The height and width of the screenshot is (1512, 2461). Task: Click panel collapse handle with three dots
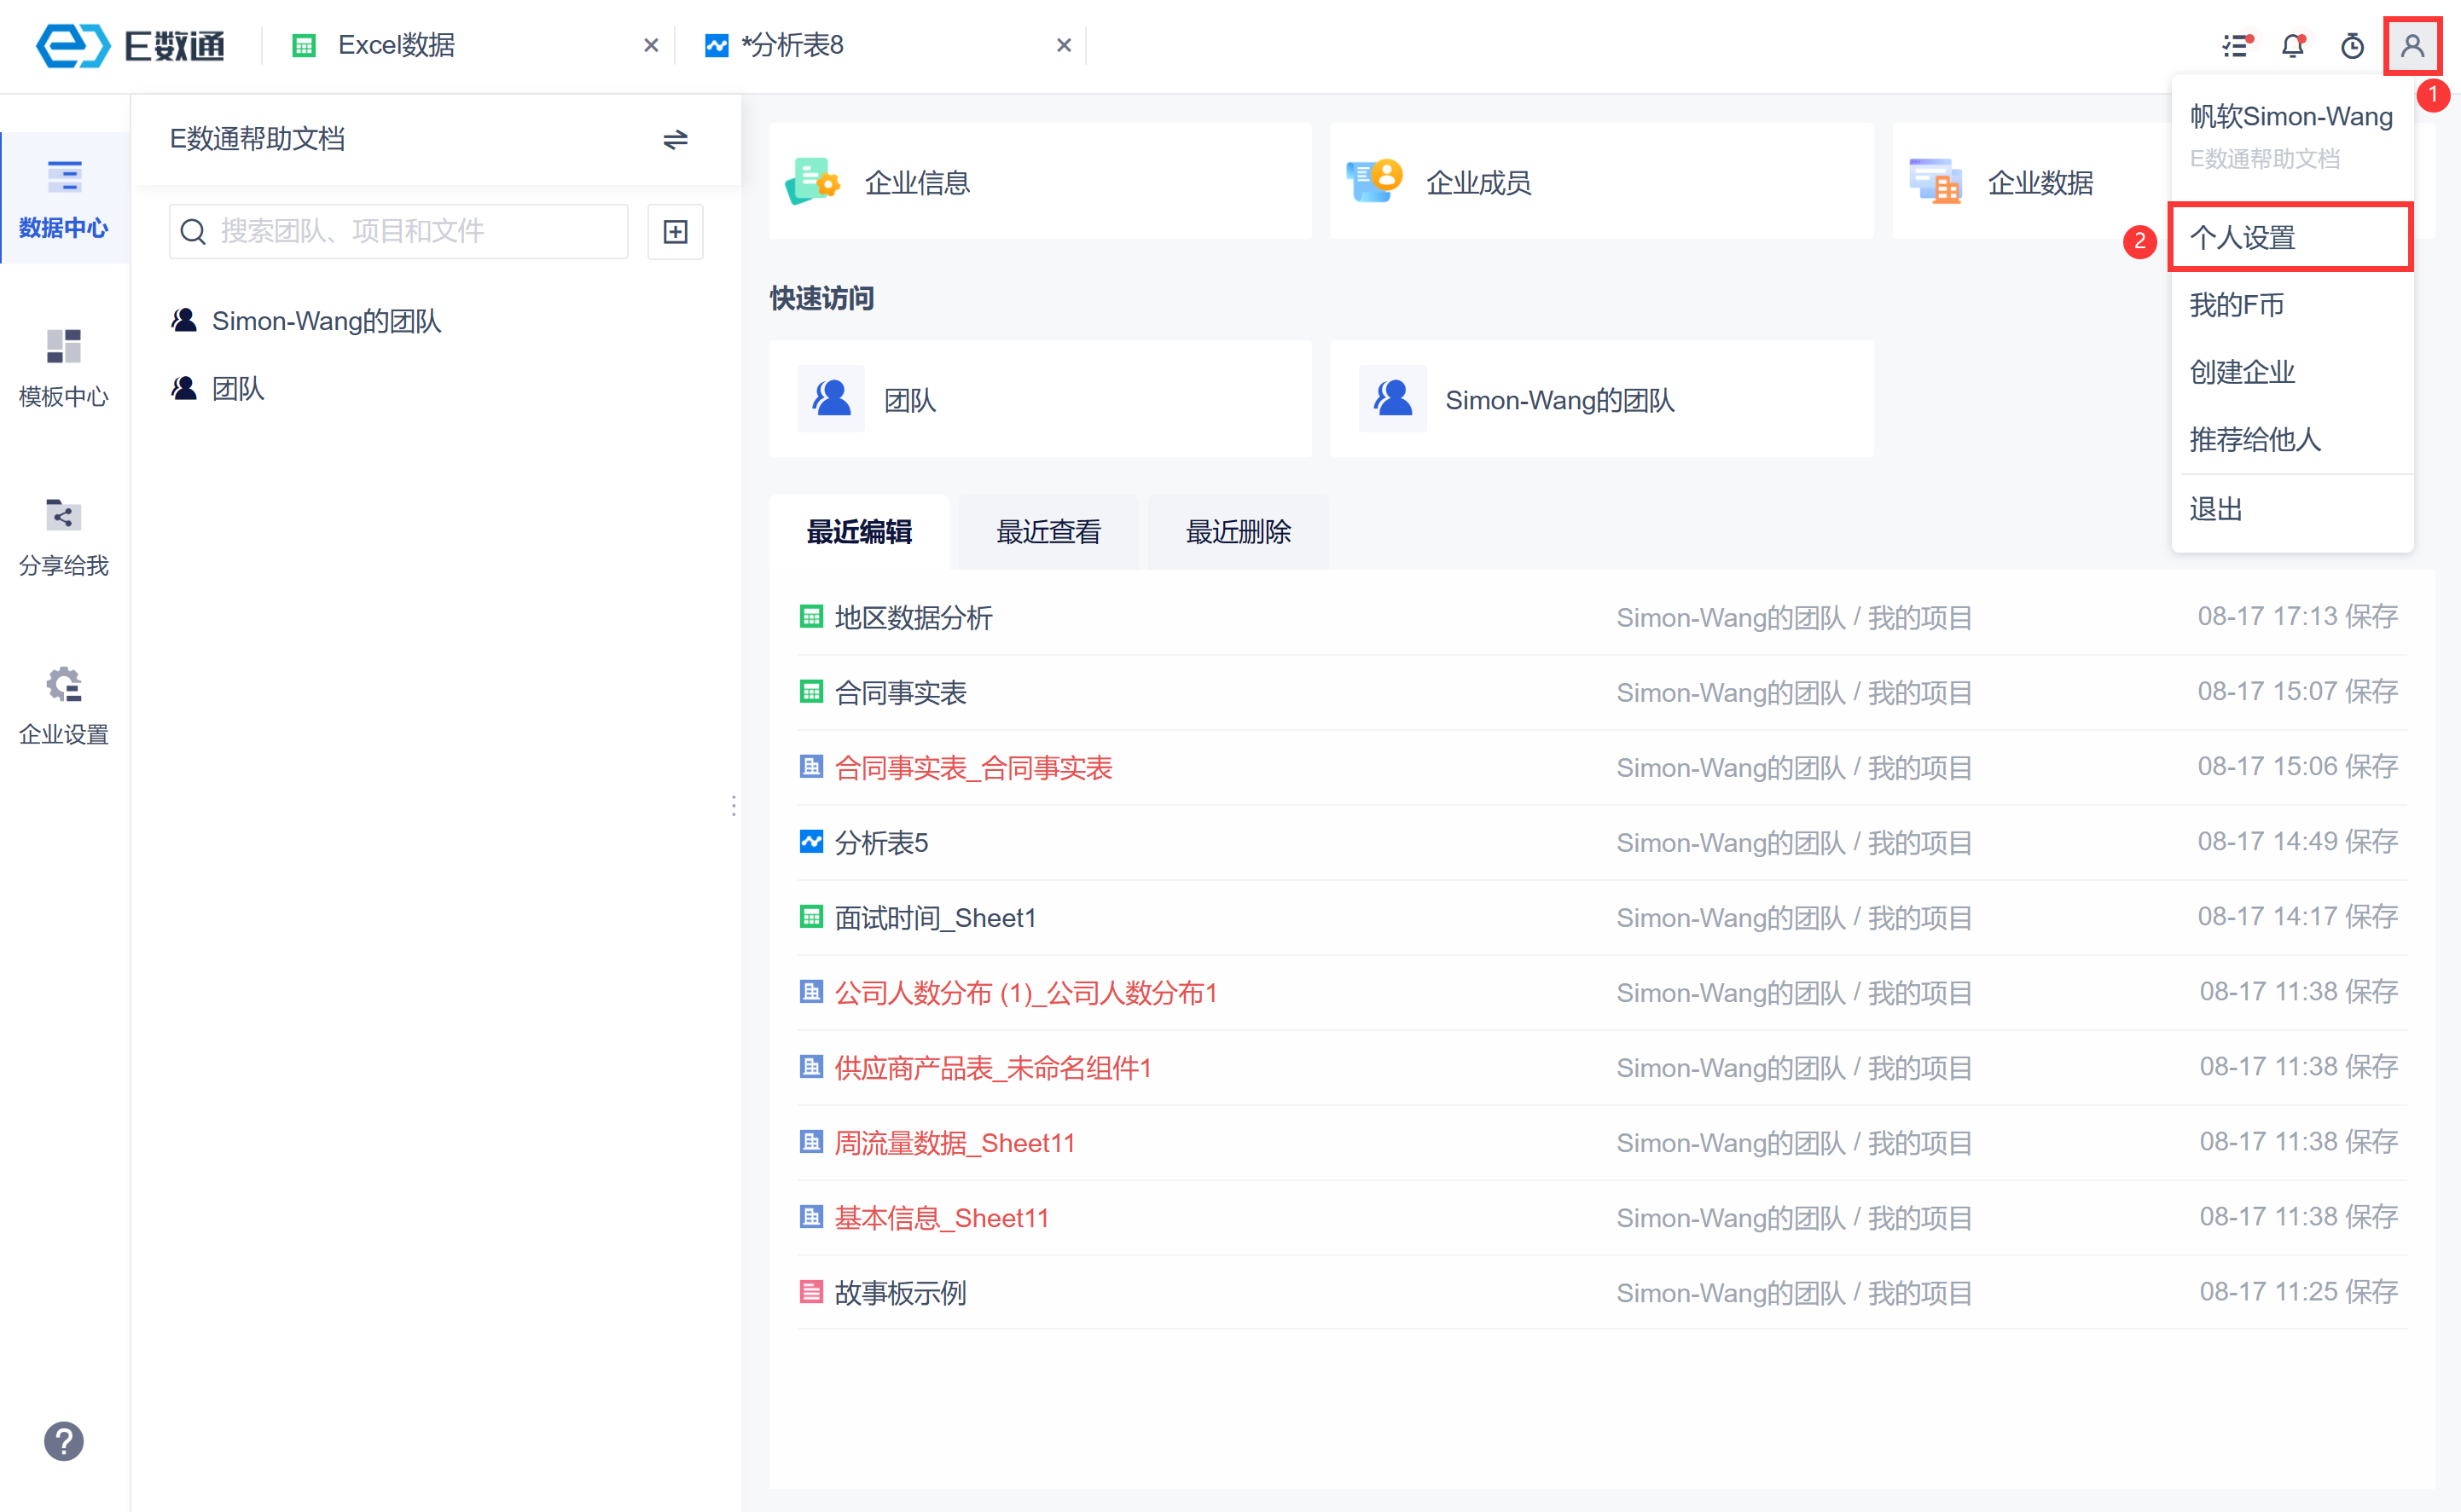click(x=734, y=806)
